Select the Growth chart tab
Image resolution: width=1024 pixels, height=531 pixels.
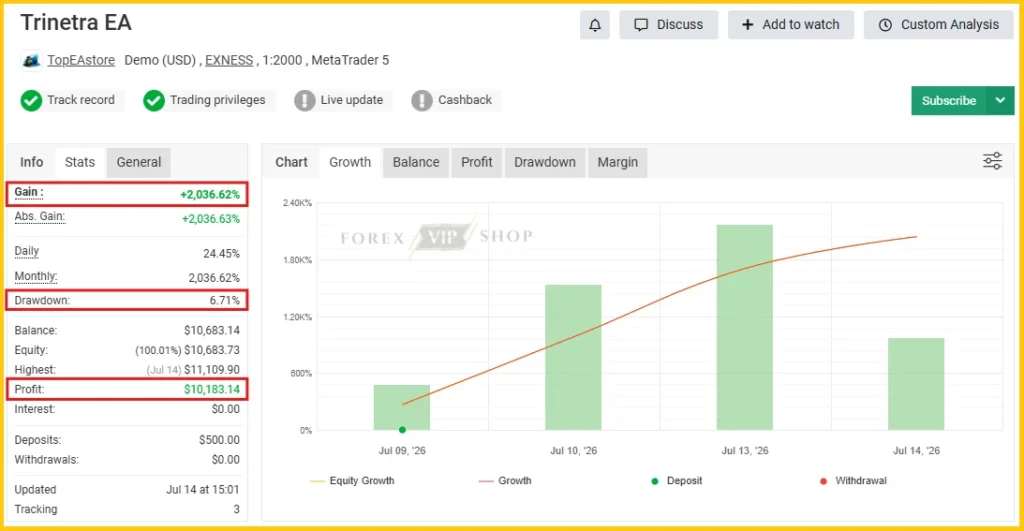pos(350,162)
